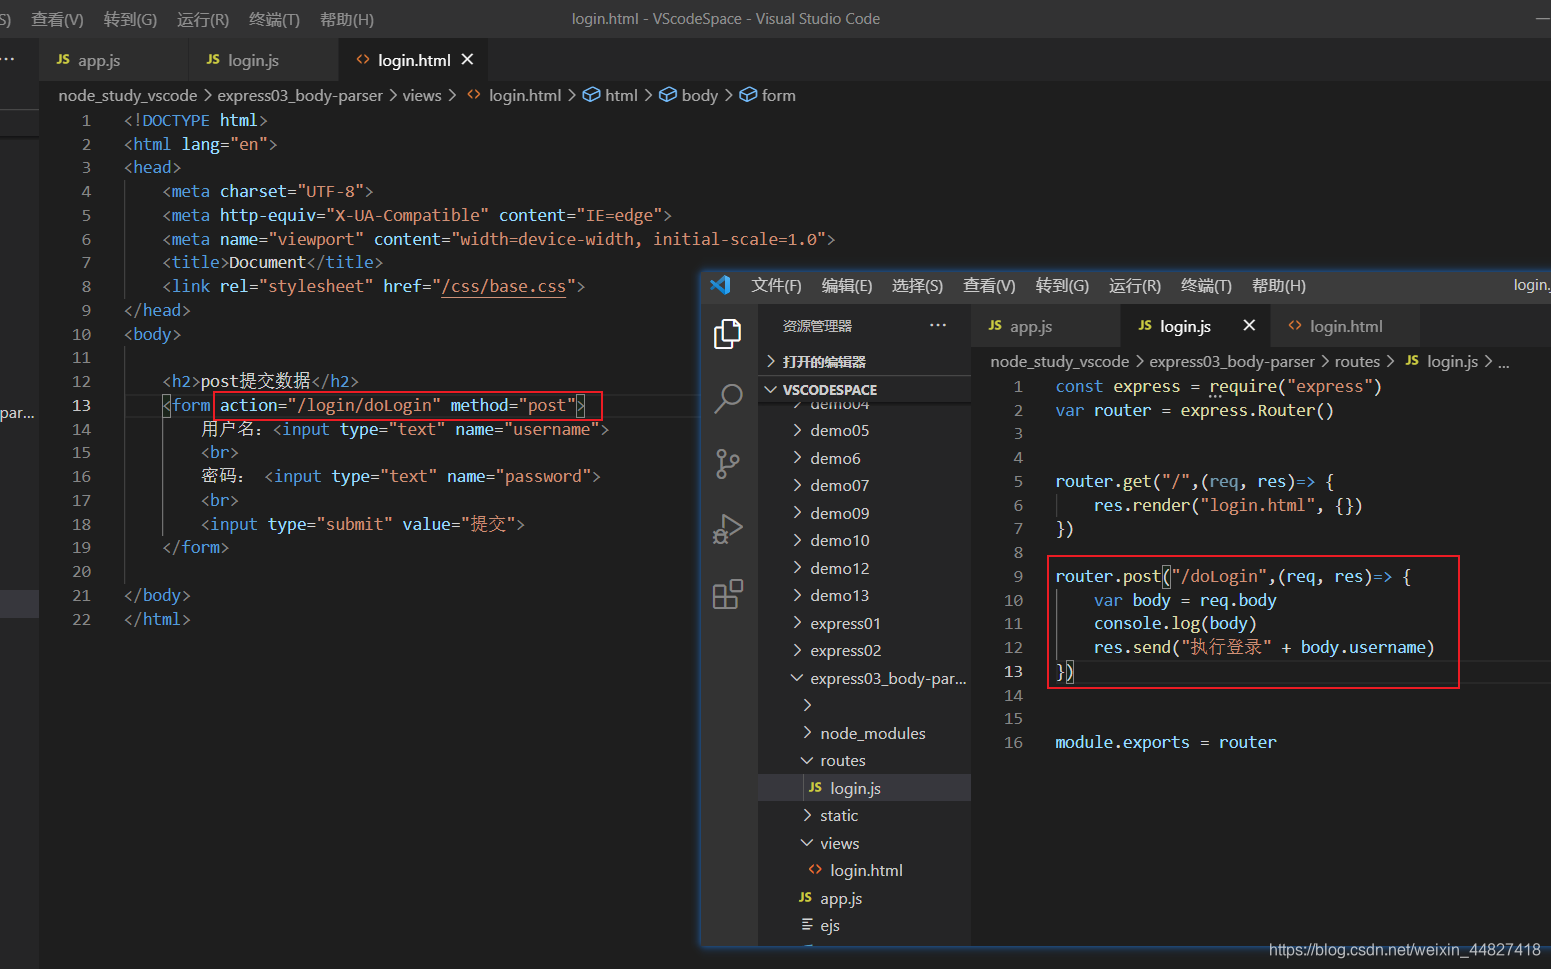Close the login.html tab in back window
1551x969 pixels.
[x=467, y=60]
